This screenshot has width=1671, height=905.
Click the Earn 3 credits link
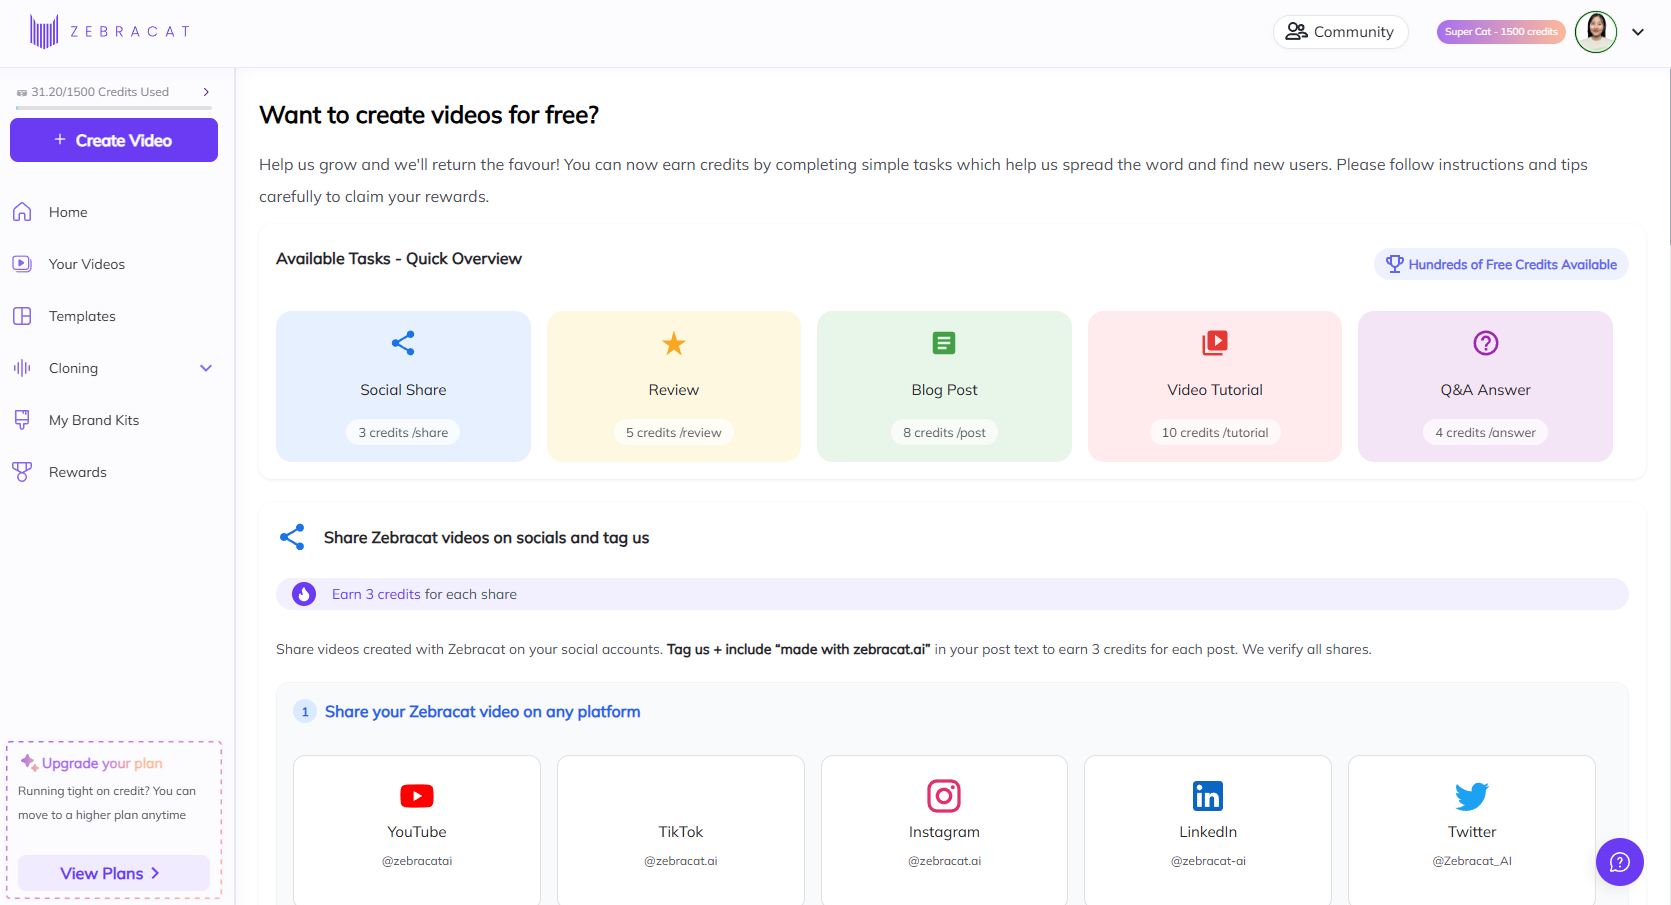pos(376,594)
